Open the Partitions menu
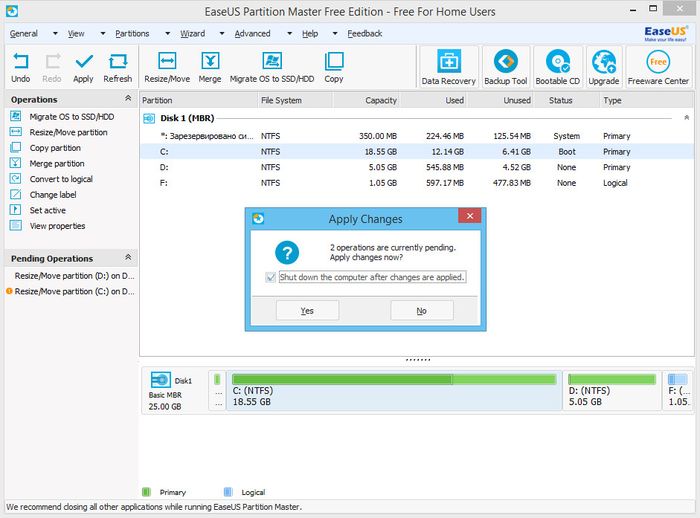This screenshot has width=700, height=518. (x=132, y=33)
